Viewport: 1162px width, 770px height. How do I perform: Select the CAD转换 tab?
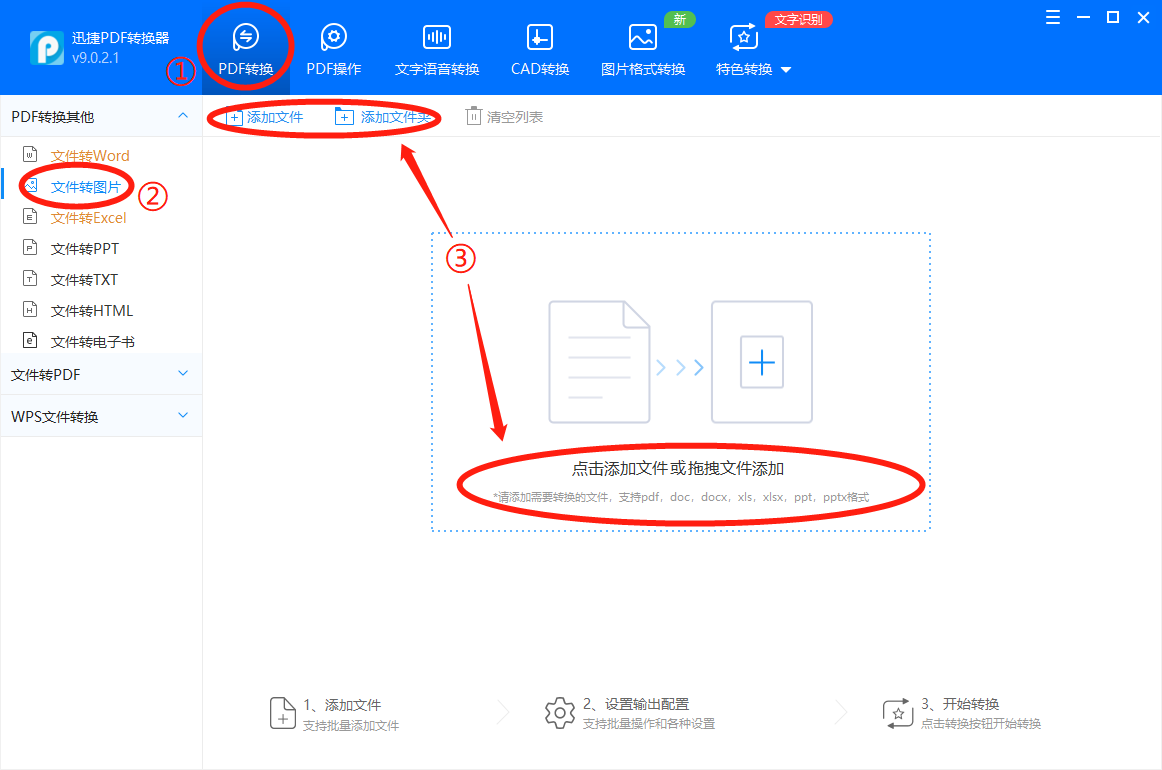(x=540, y=49)
